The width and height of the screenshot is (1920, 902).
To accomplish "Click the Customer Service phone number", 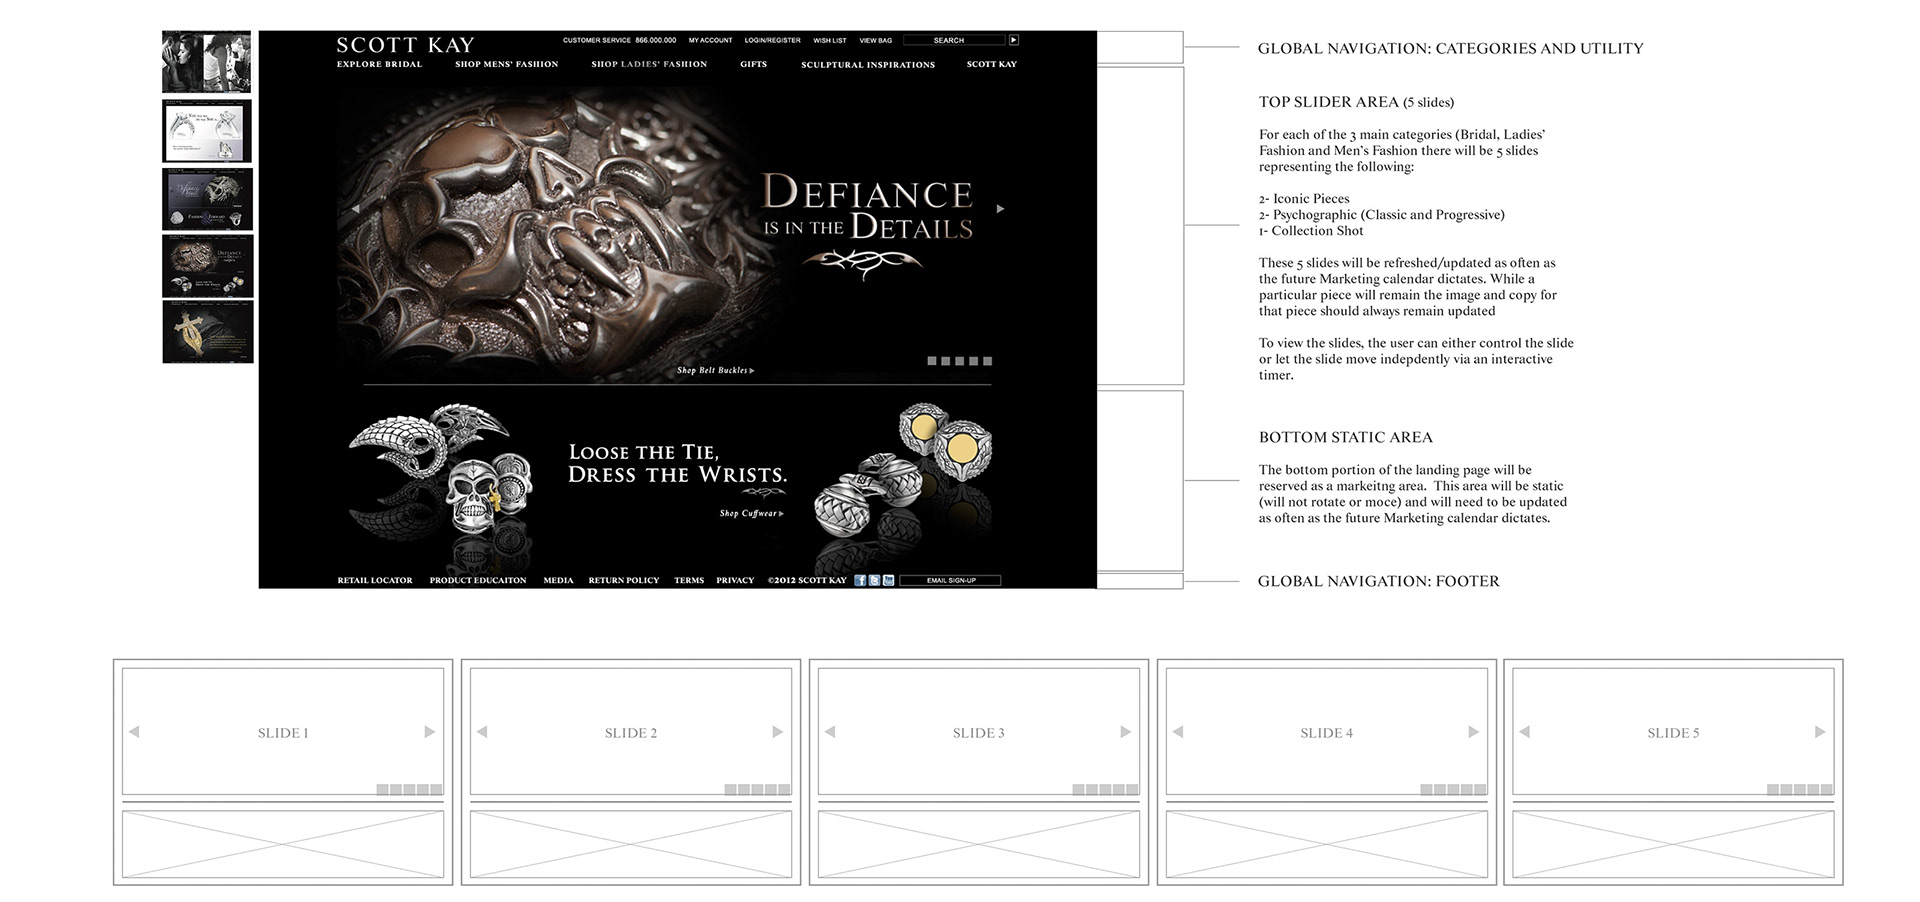I will click(655, 41).
